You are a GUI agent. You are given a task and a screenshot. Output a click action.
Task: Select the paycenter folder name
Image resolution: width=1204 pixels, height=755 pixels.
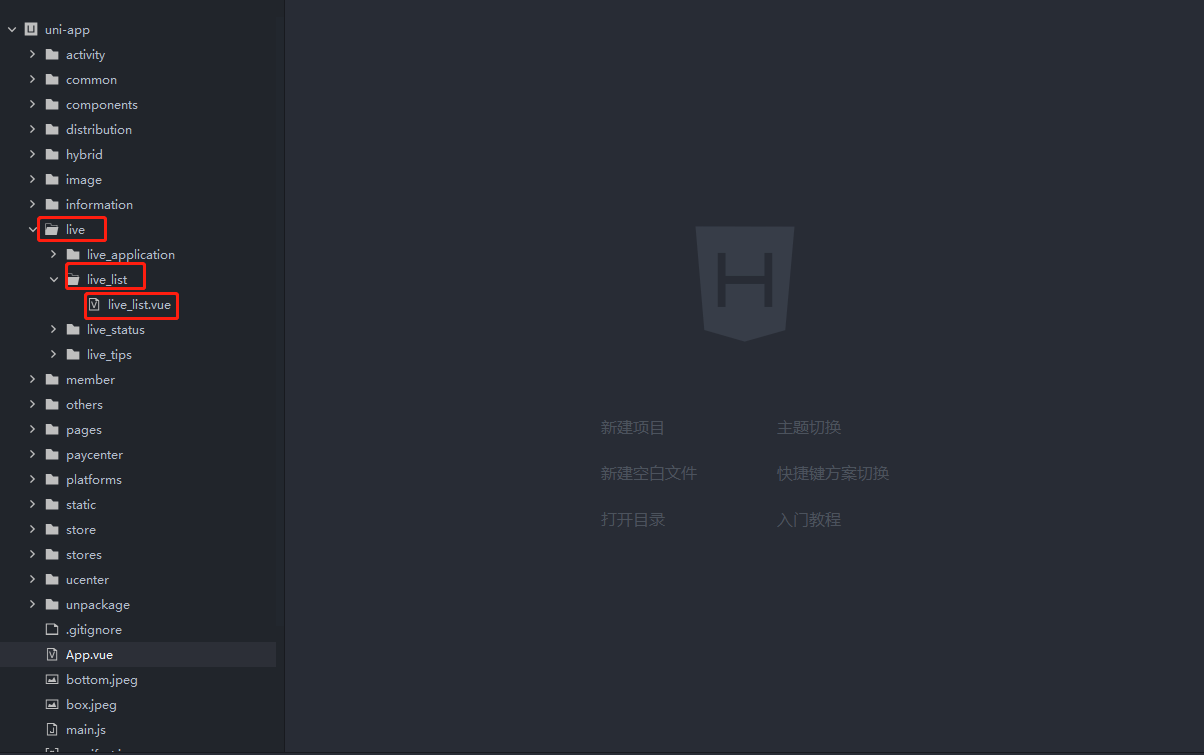(95, 455)
